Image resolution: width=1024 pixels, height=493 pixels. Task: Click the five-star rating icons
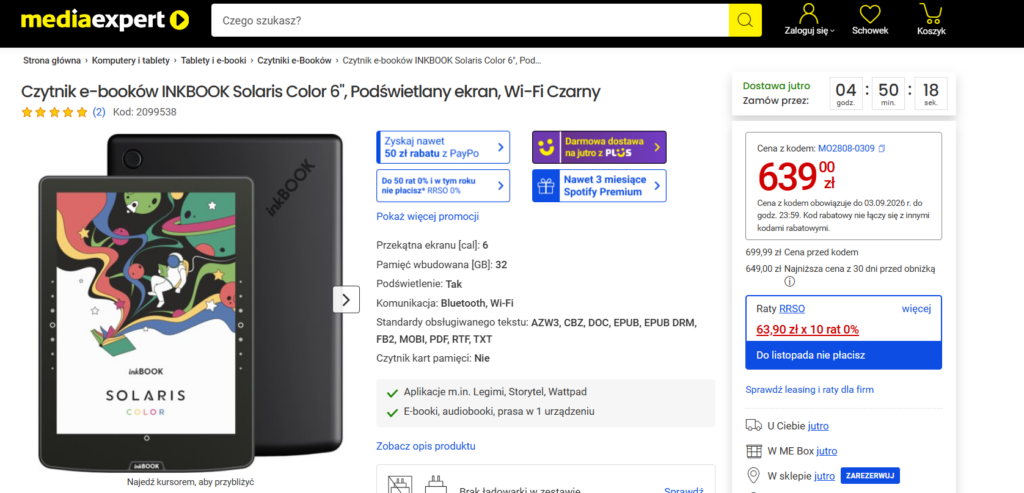54,112
